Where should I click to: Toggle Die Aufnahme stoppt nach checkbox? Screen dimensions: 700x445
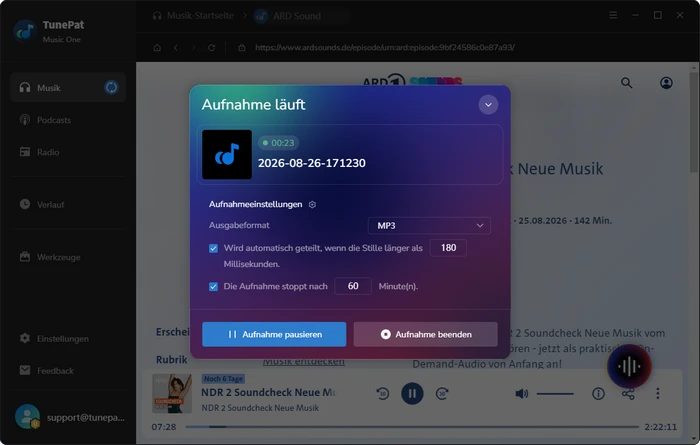pos(213,287)
